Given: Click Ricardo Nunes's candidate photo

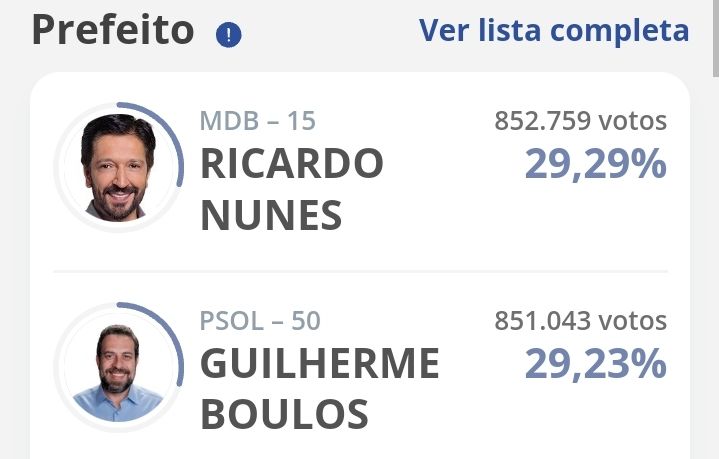Looking at the screenshot, I should coord(118,166).
